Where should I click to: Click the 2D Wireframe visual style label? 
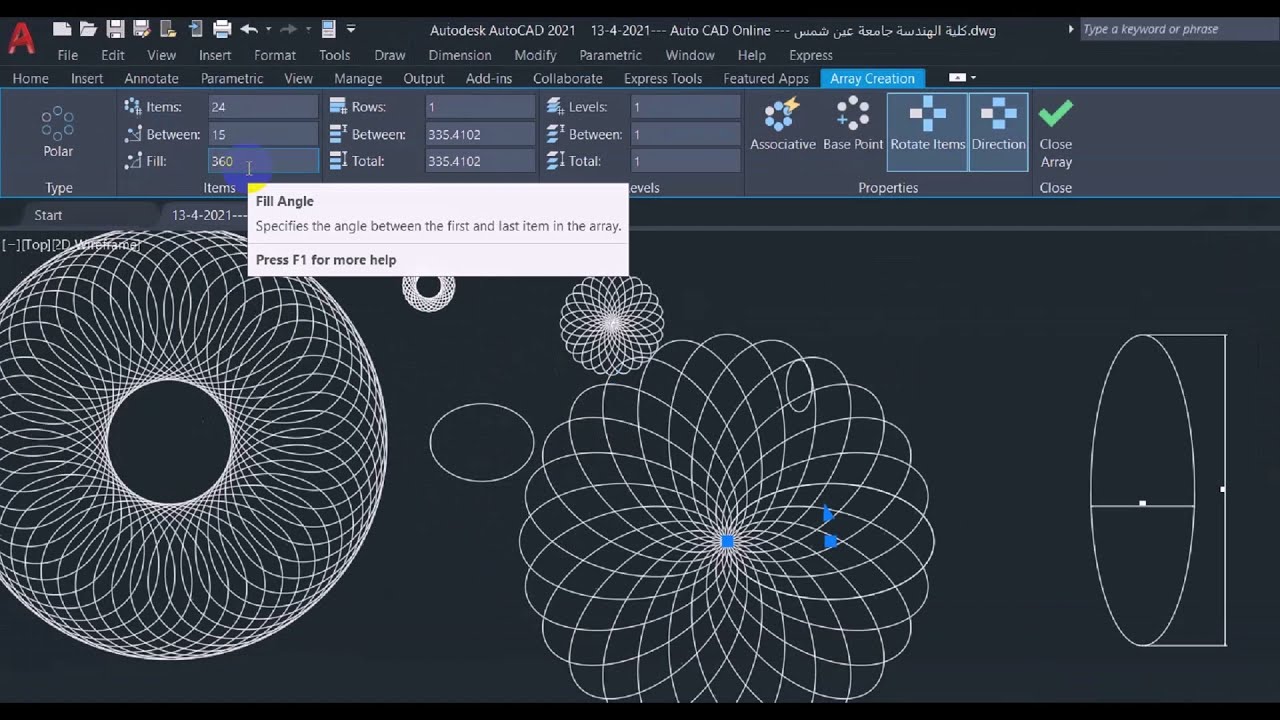click(x=96, y=244)
